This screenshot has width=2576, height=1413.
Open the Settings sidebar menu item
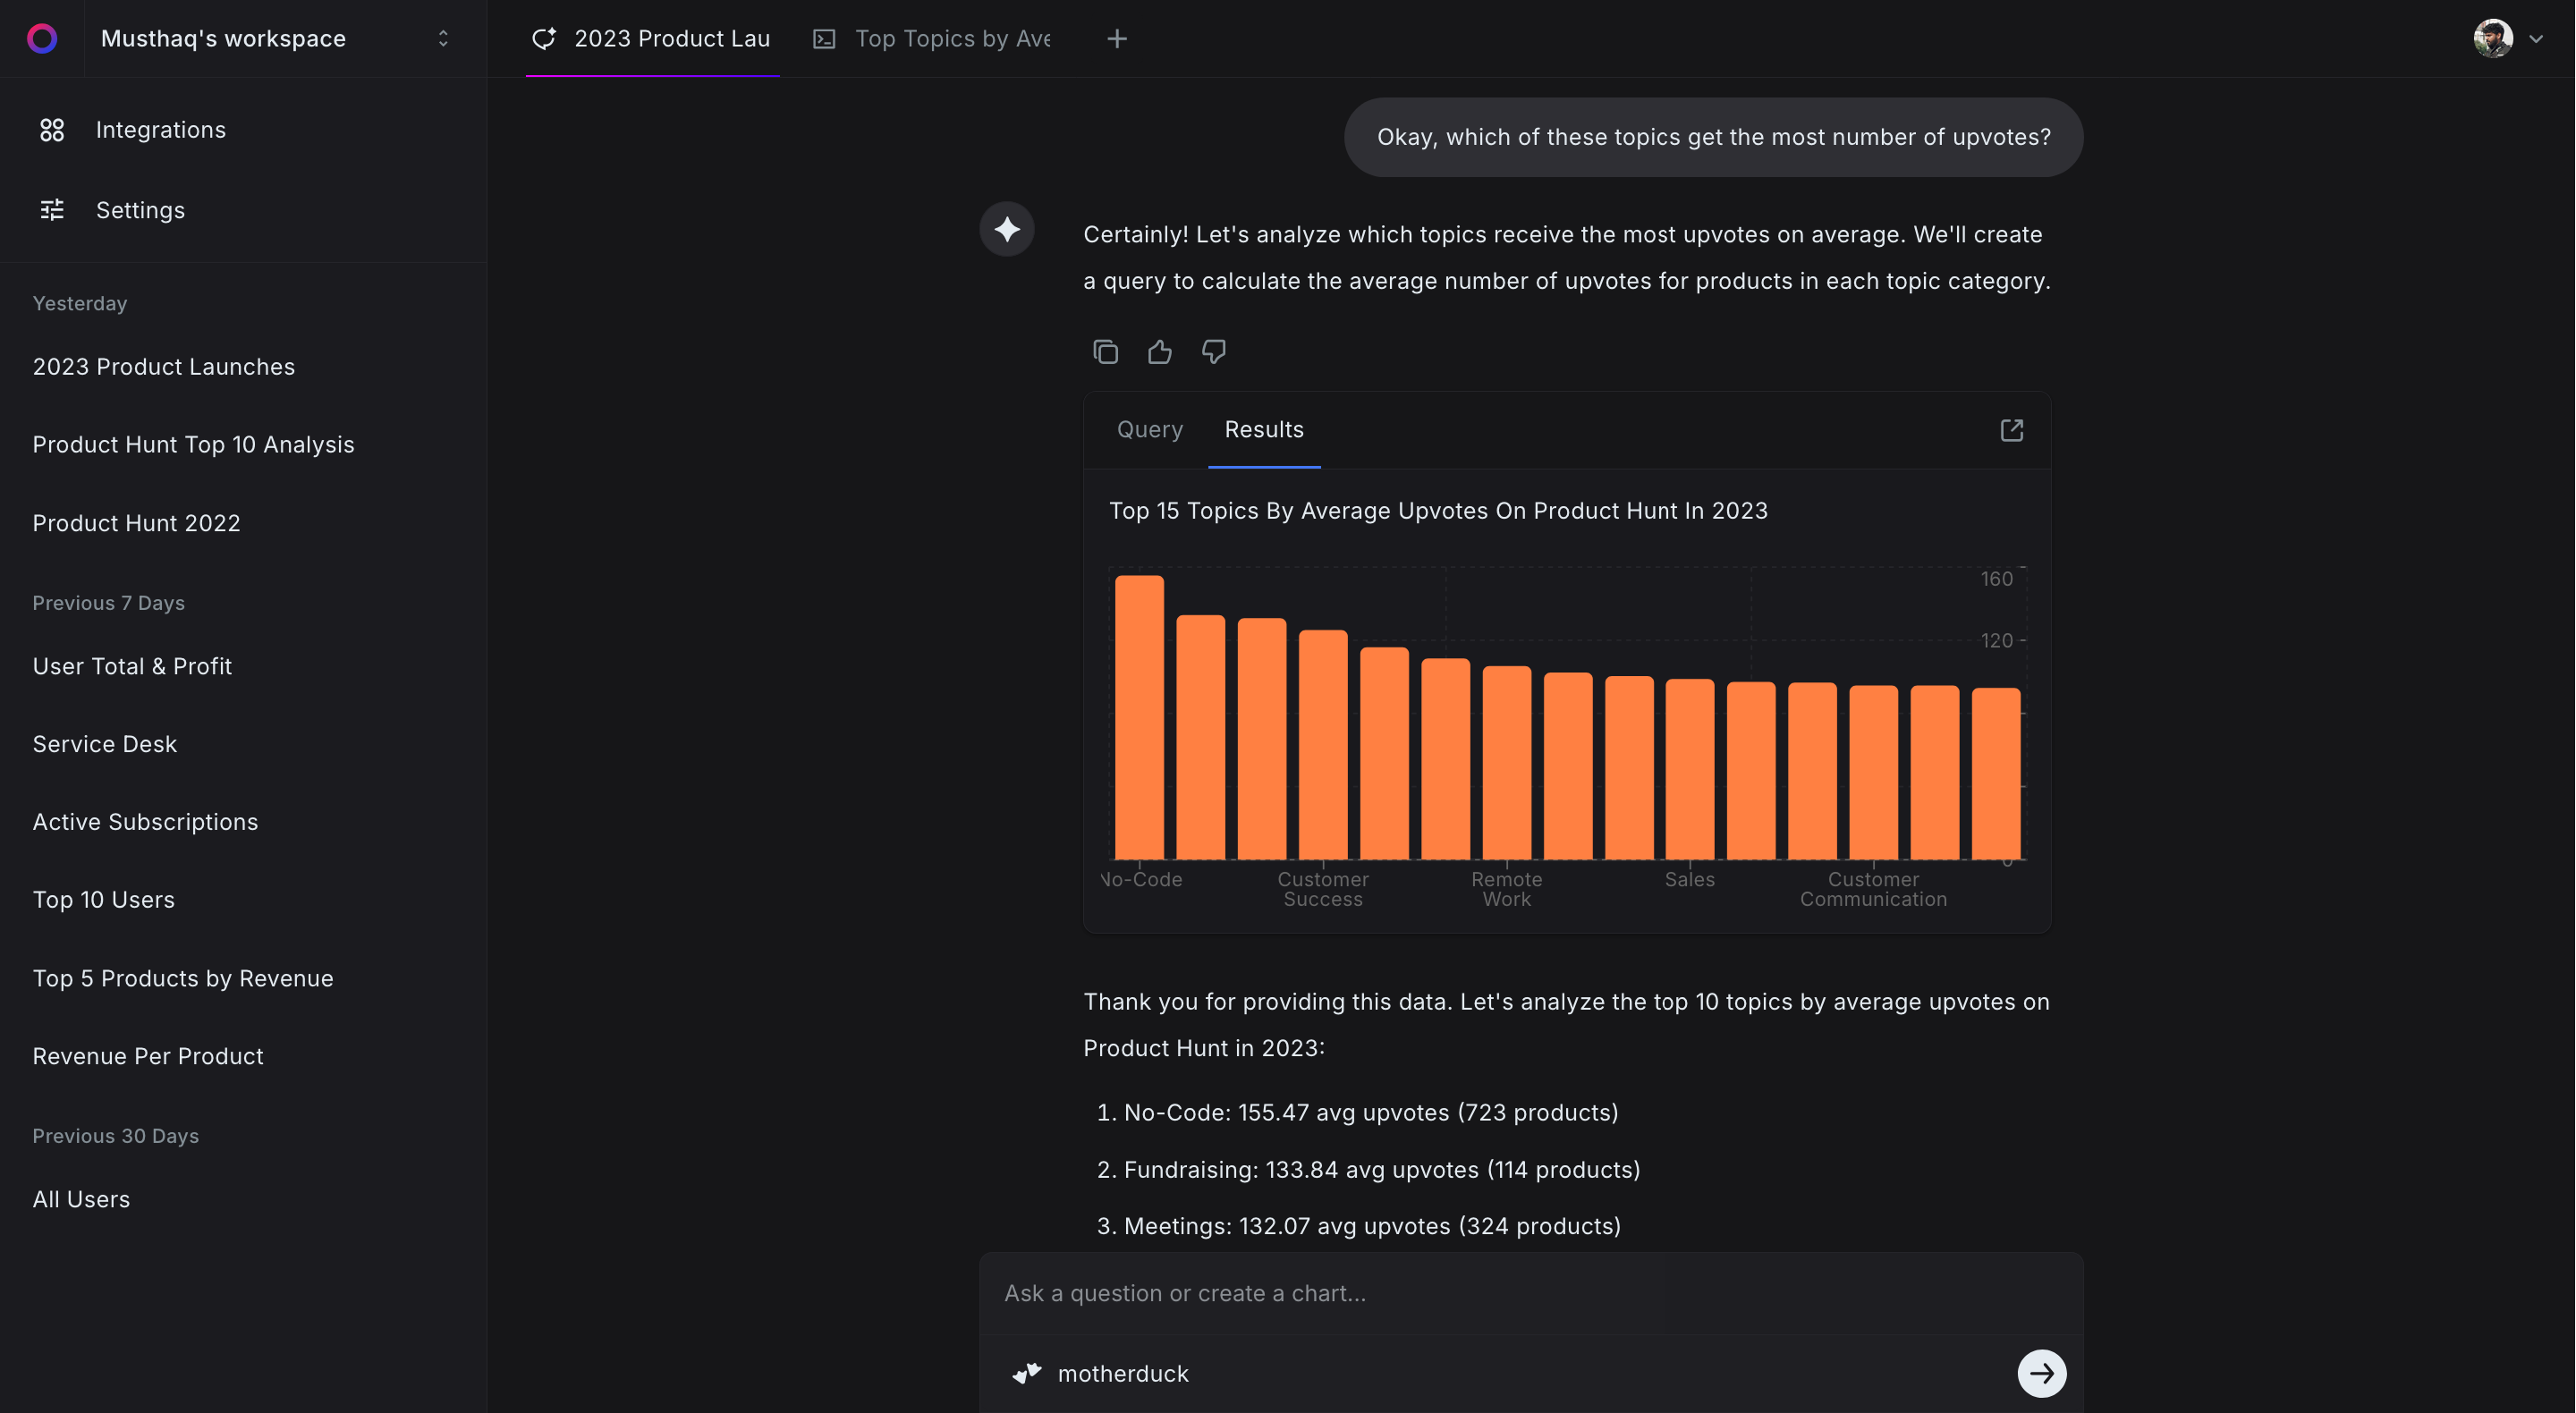(x=141, y=210)
